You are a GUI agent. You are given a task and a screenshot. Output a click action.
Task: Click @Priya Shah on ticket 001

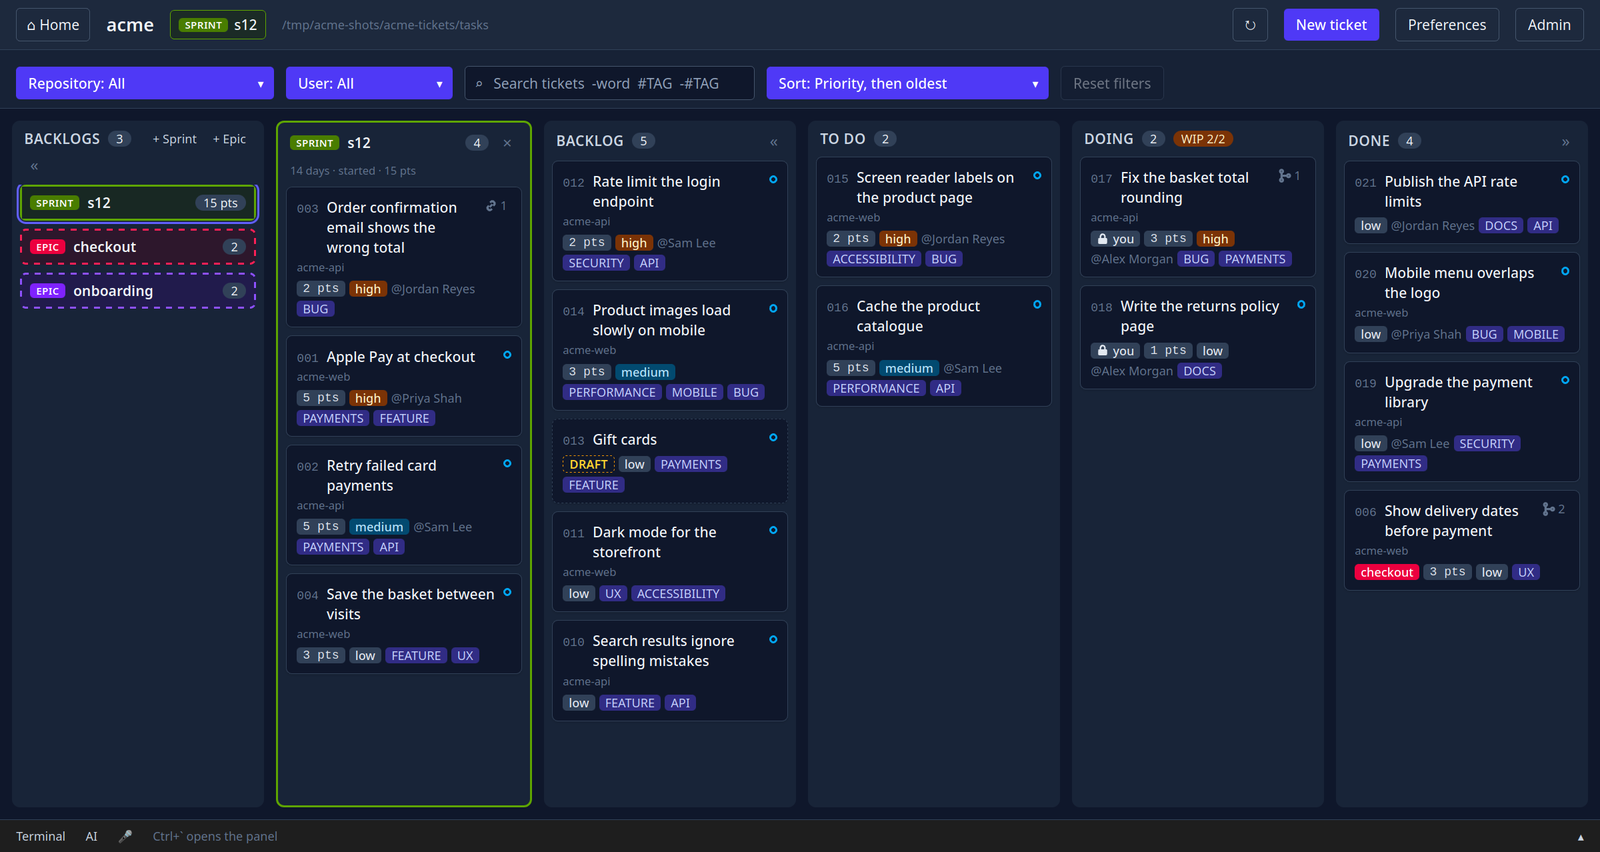tap(426, 398)
